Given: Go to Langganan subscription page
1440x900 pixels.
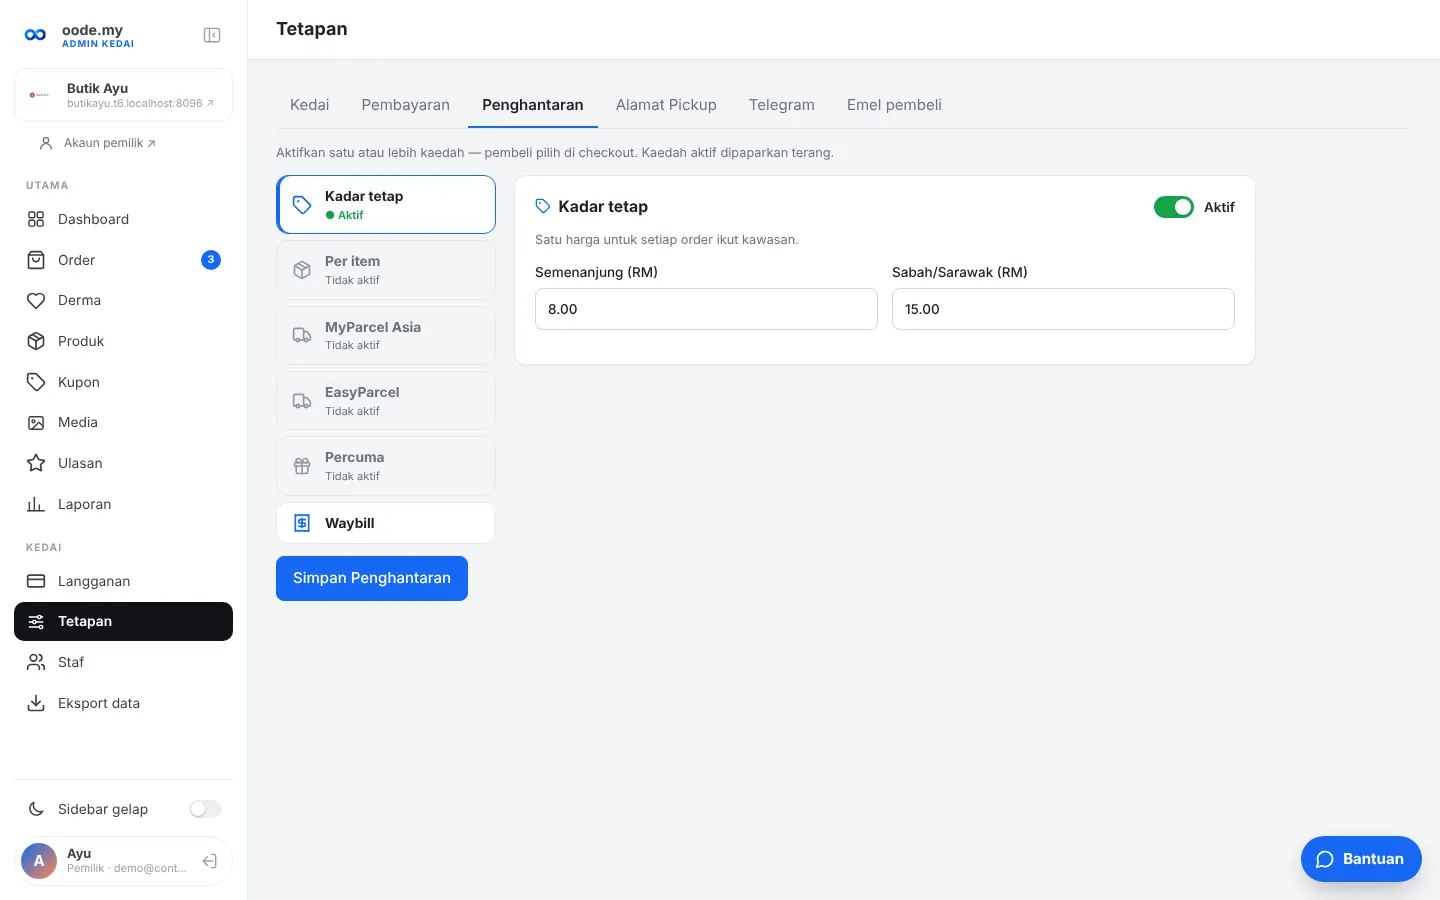Looking at the screenshot, I should click(123, 581).
